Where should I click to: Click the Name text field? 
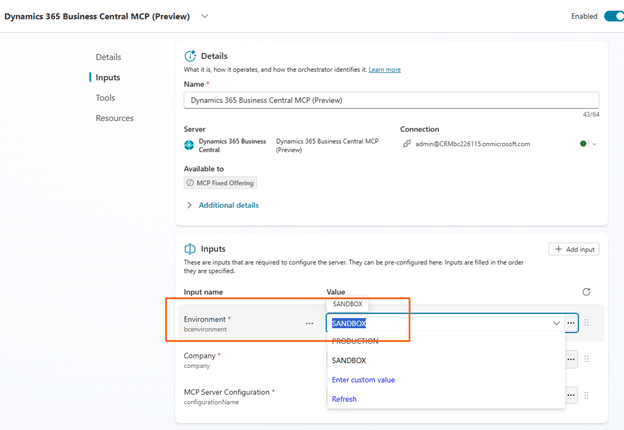click(391, 100)
